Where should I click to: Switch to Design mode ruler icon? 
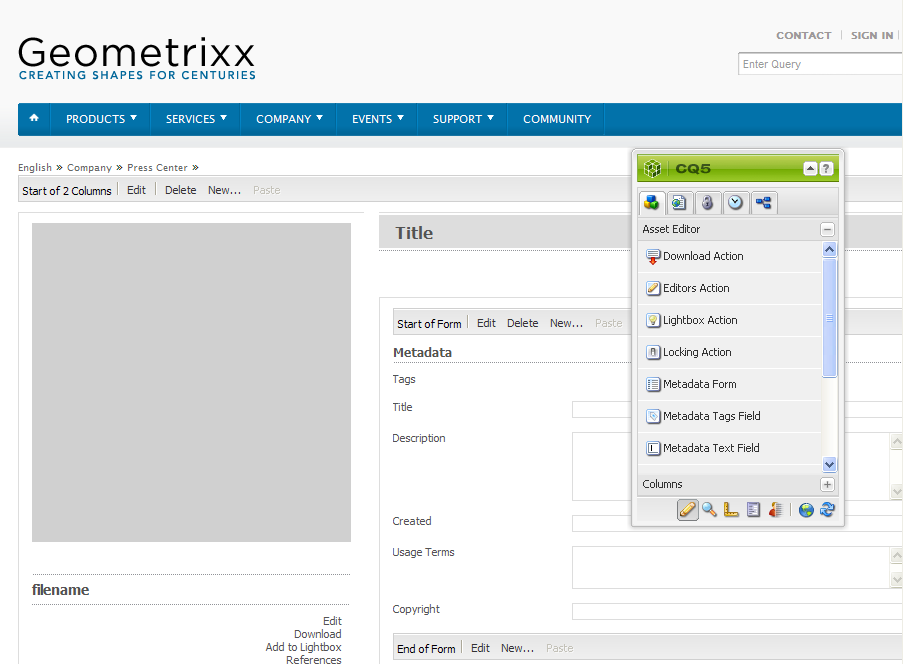(731, 510)
